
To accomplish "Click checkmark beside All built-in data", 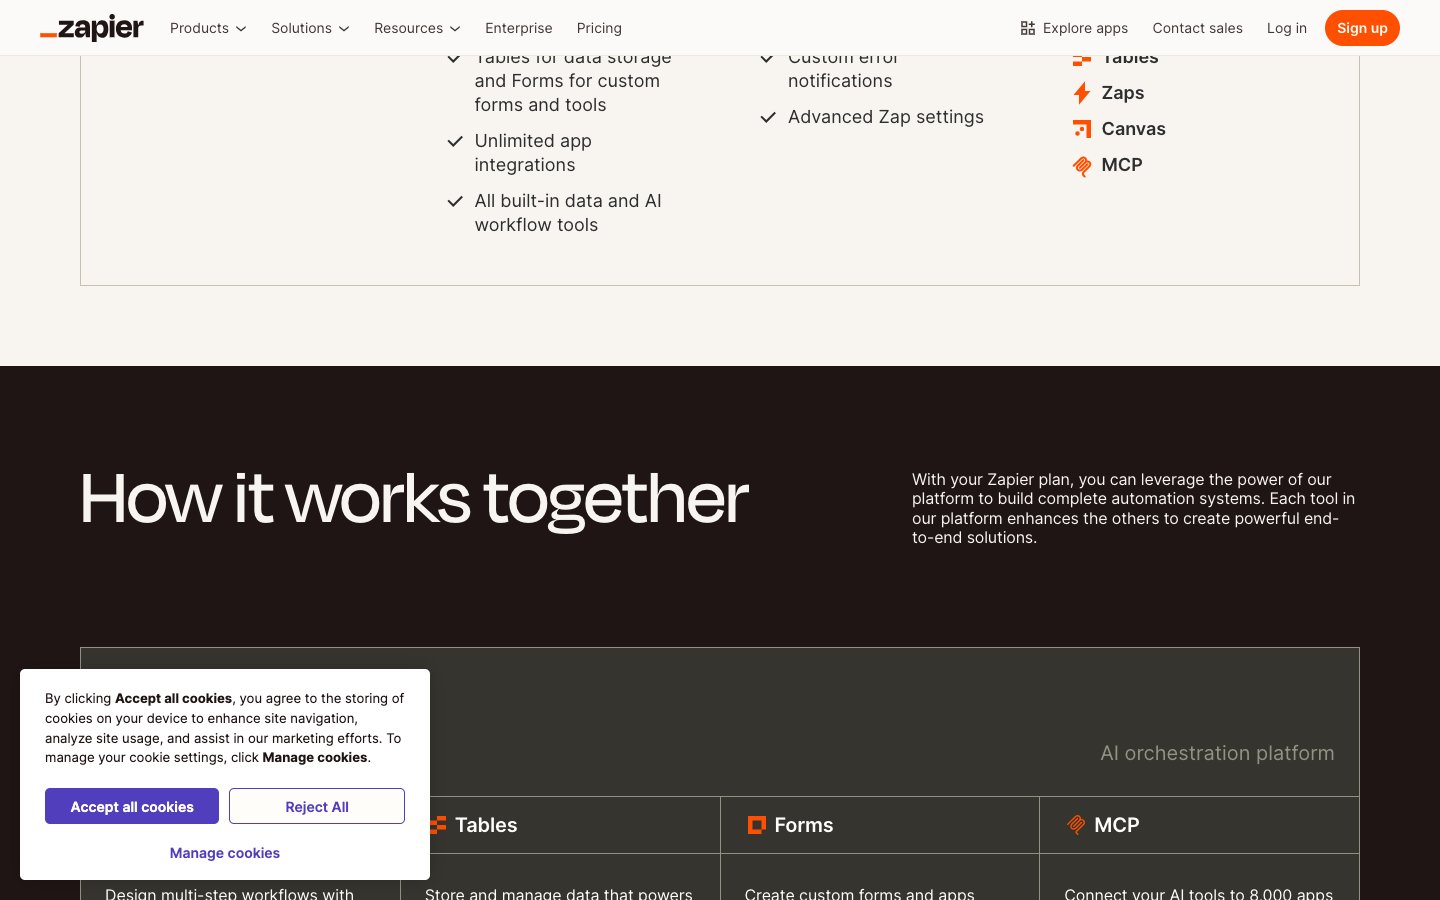I will (x=455, y=201).
